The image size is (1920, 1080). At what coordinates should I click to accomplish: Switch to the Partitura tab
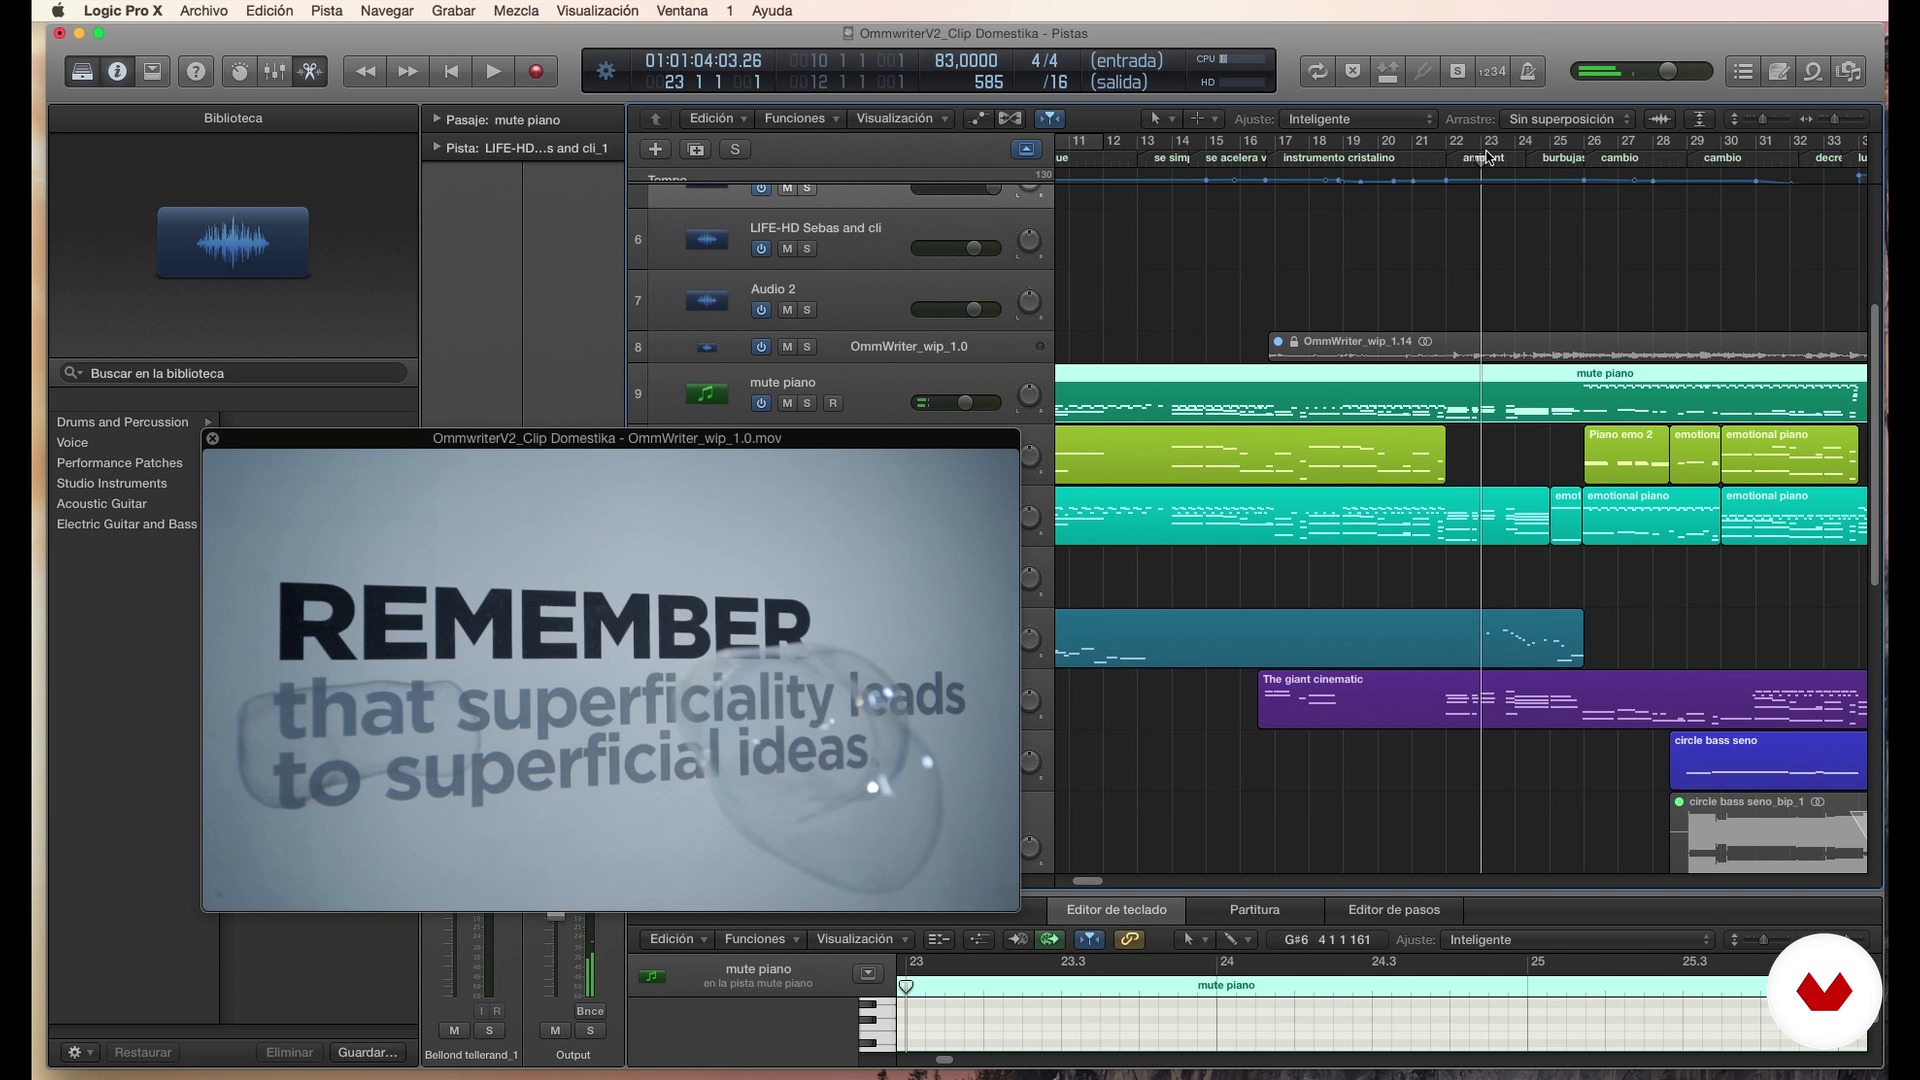[x=1254, y=910]
